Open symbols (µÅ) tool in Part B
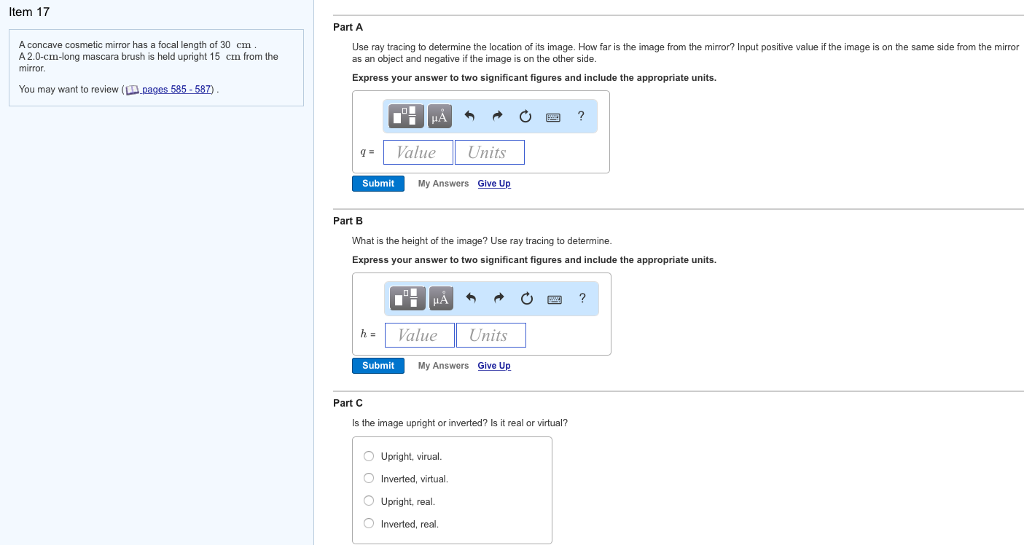1024x545 pixels. [x=441, y=299]
